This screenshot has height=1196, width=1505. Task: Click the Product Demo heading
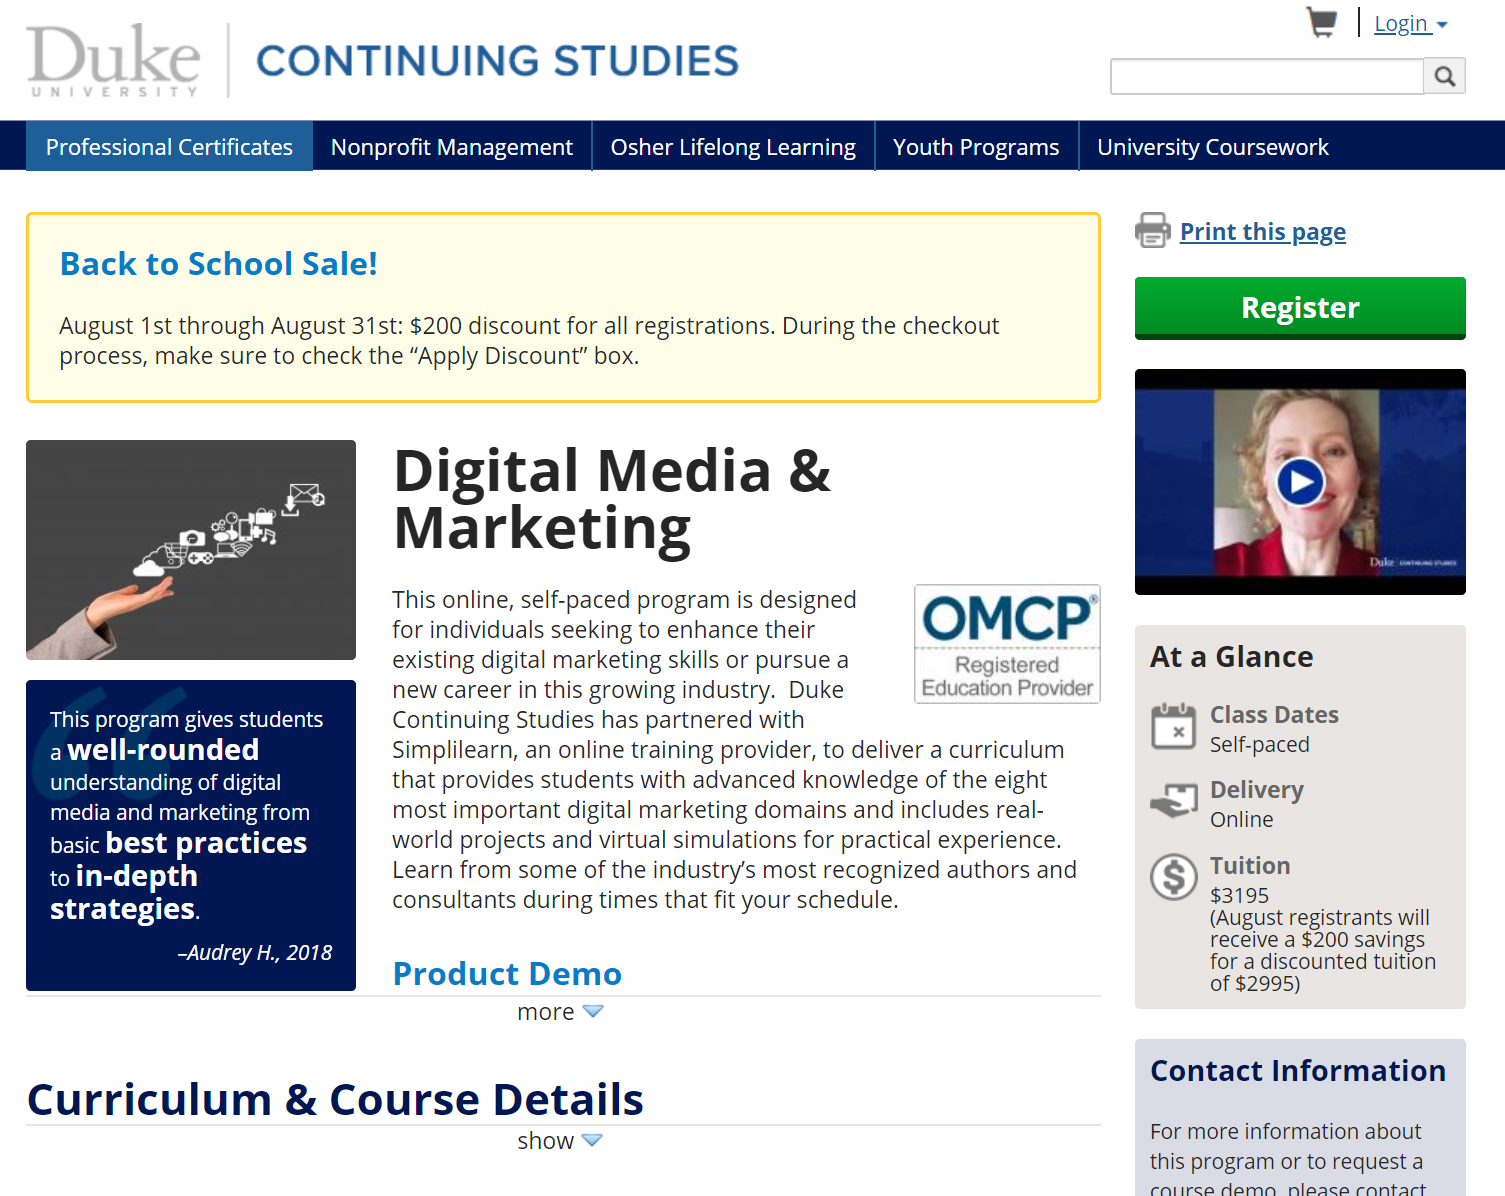coord(507,973)
